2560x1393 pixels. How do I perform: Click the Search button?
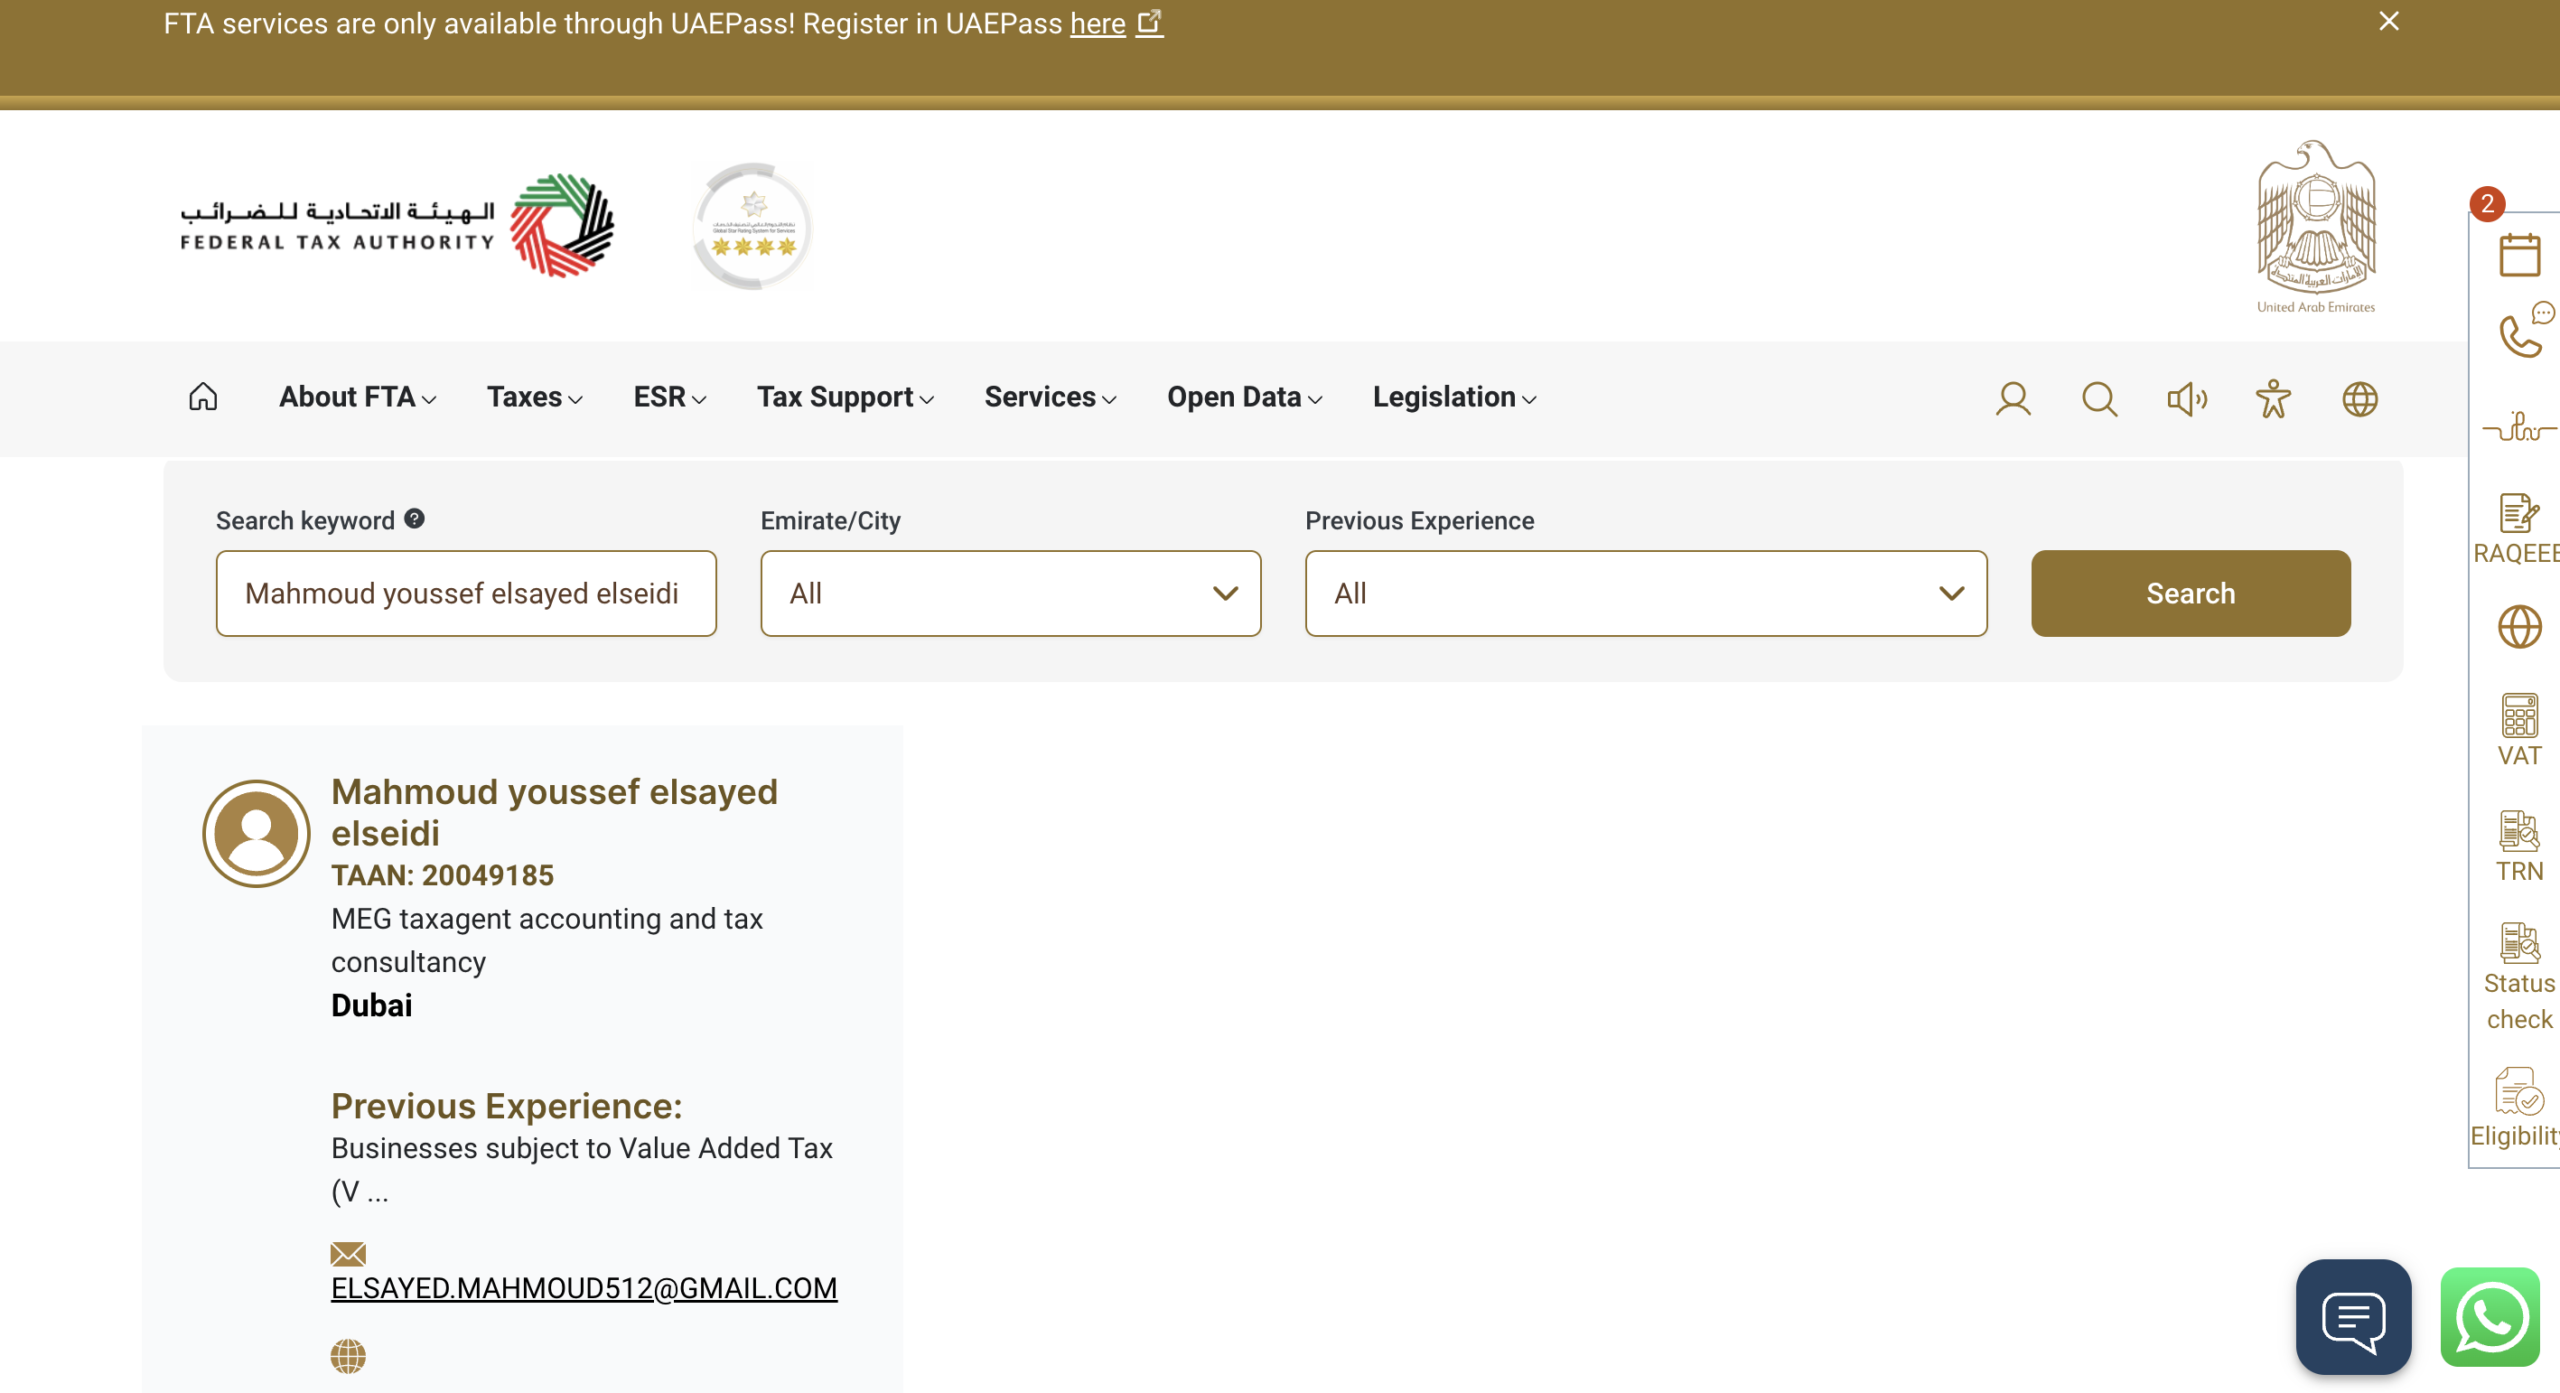click(x=2191, y=593)
